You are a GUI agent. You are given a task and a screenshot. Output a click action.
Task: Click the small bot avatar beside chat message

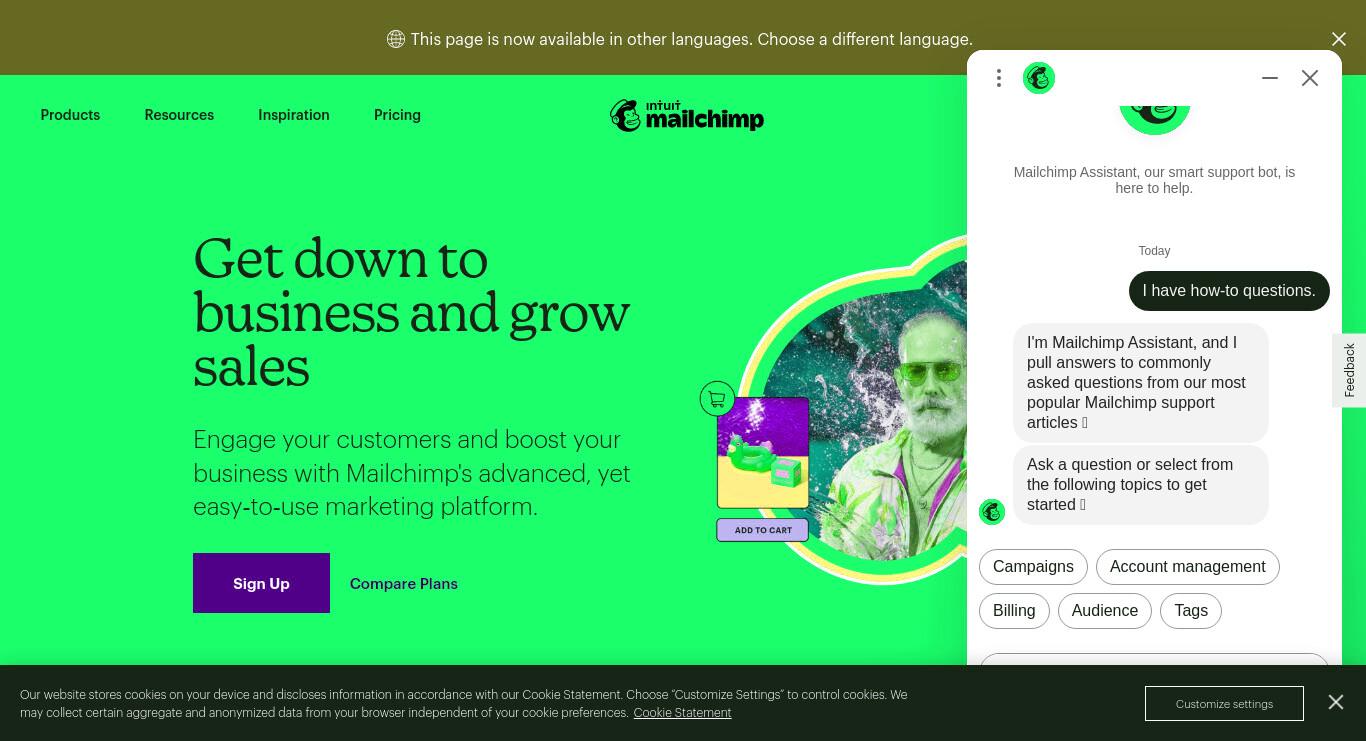point(992,512)
